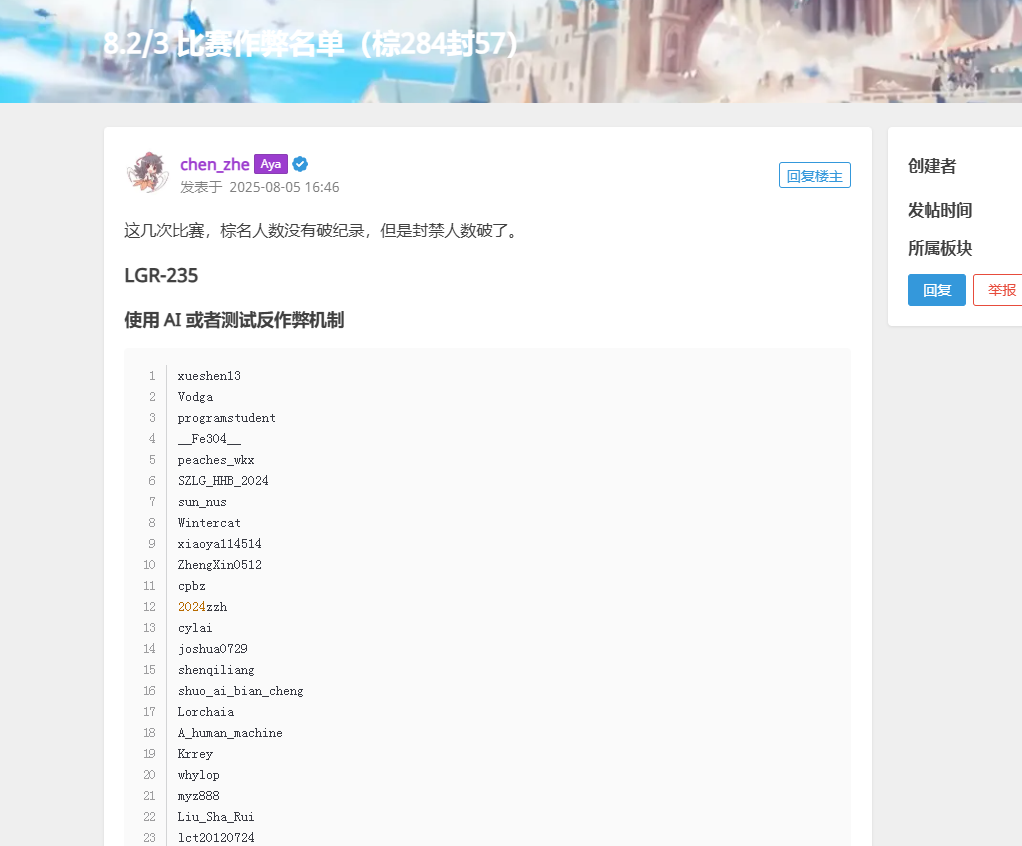Click username ZhengXin0512 in the list

220,565
